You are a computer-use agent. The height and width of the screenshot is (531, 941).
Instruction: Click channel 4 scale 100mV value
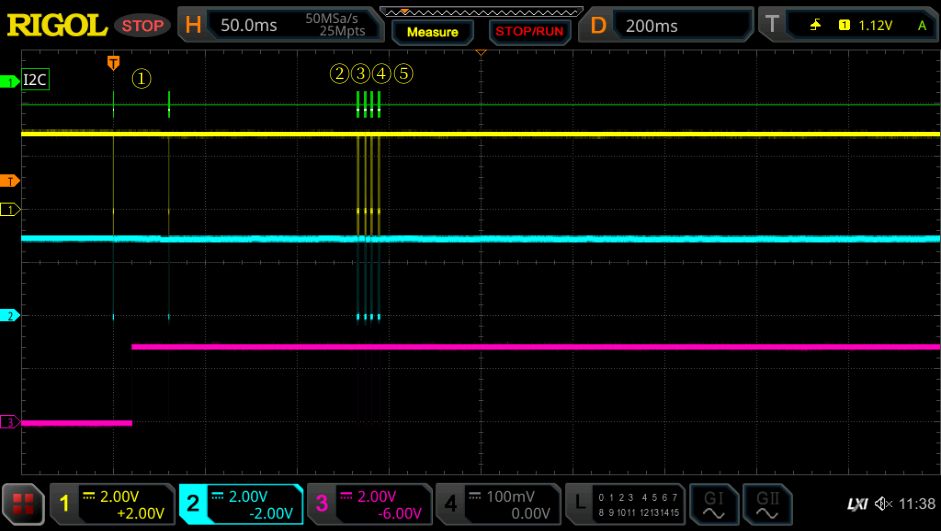tap(510, 497)
